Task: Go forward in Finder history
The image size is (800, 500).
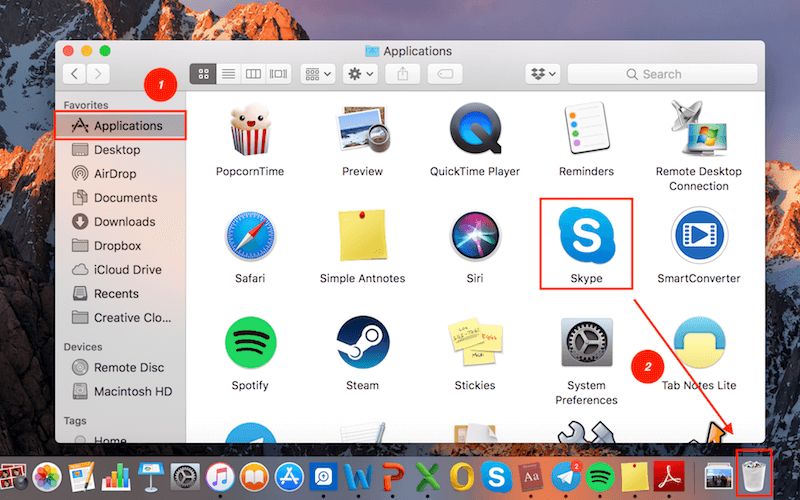Action: point(98,74)
